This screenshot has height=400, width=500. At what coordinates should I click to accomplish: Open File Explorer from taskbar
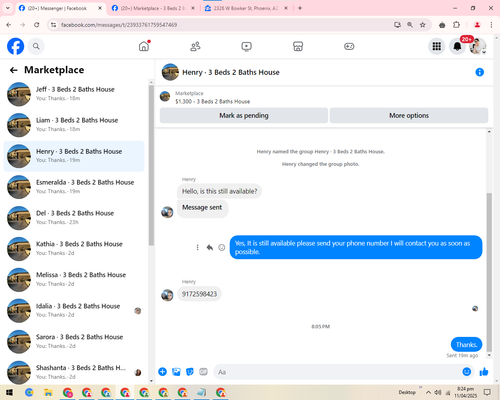[48, 393]
